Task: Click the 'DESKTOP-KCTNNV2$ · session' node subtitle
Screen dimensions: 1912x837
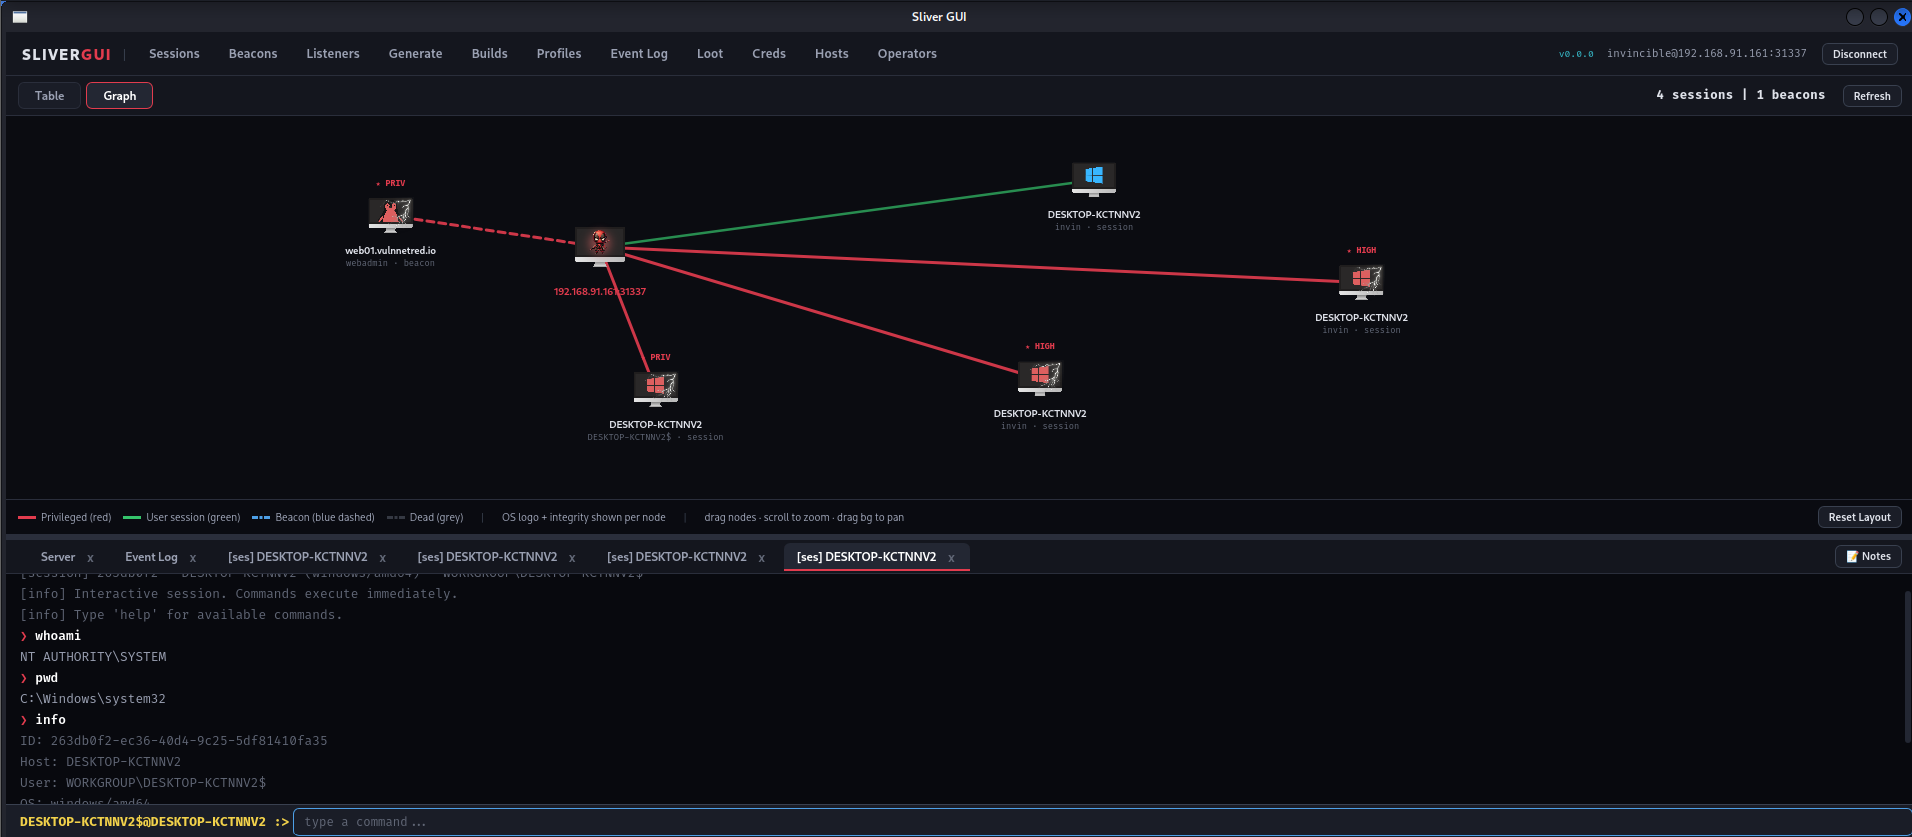Action: point(655,437)
